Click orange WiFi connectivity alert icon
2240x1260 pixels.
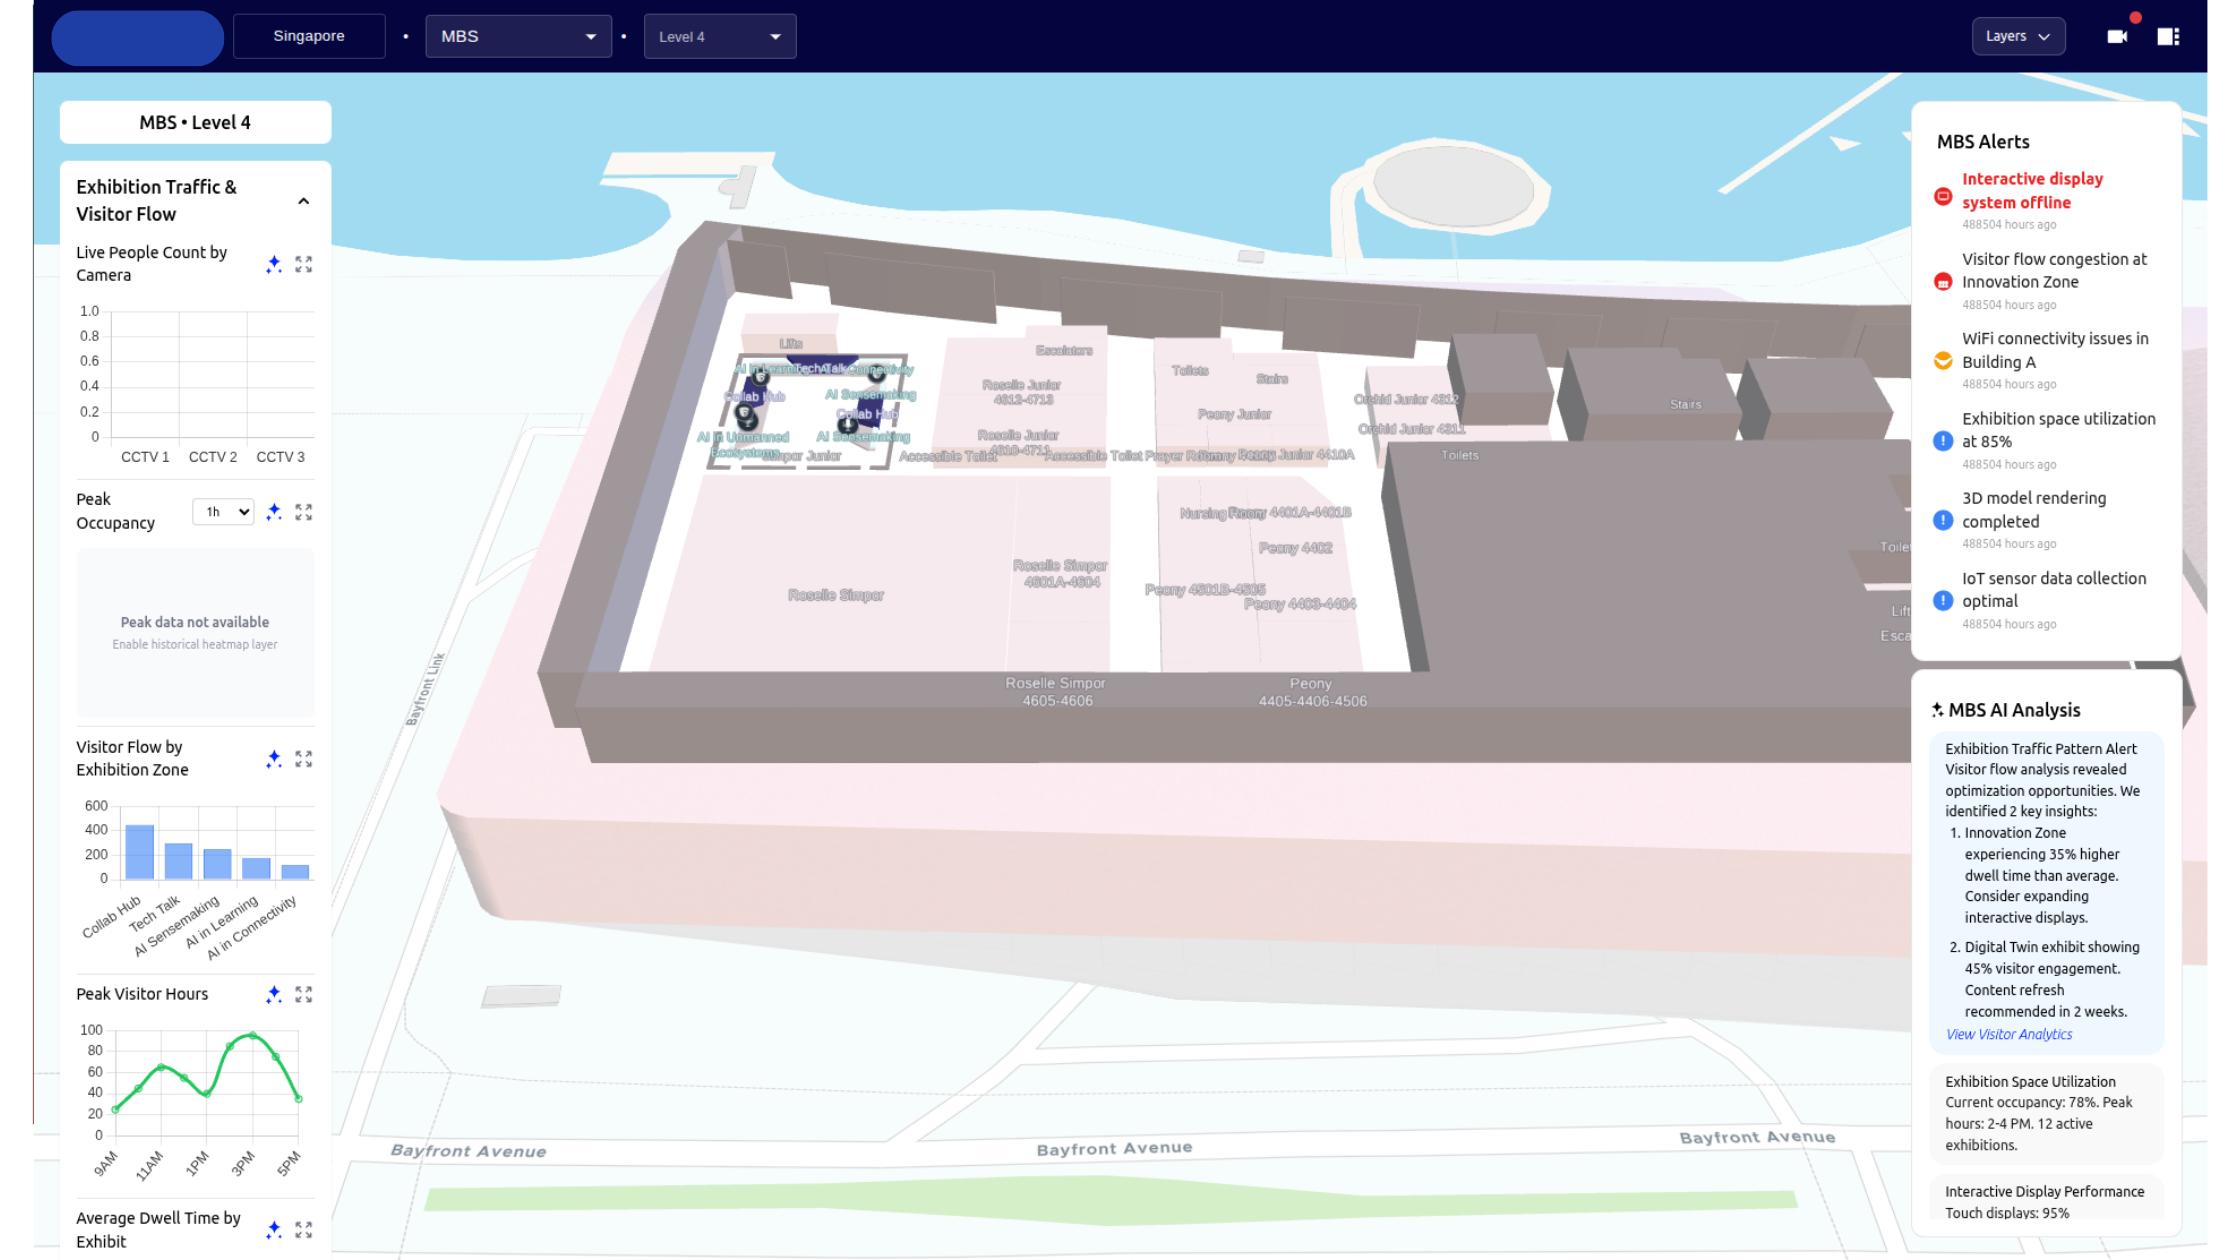1943,361
